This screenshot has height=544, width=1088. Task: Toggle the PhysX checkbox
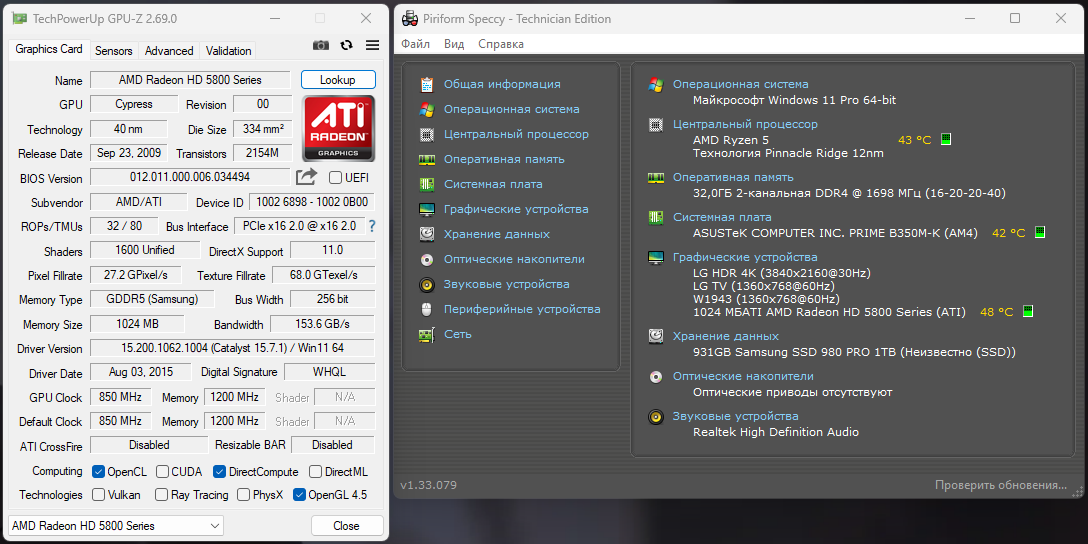[x=243, y=495]
